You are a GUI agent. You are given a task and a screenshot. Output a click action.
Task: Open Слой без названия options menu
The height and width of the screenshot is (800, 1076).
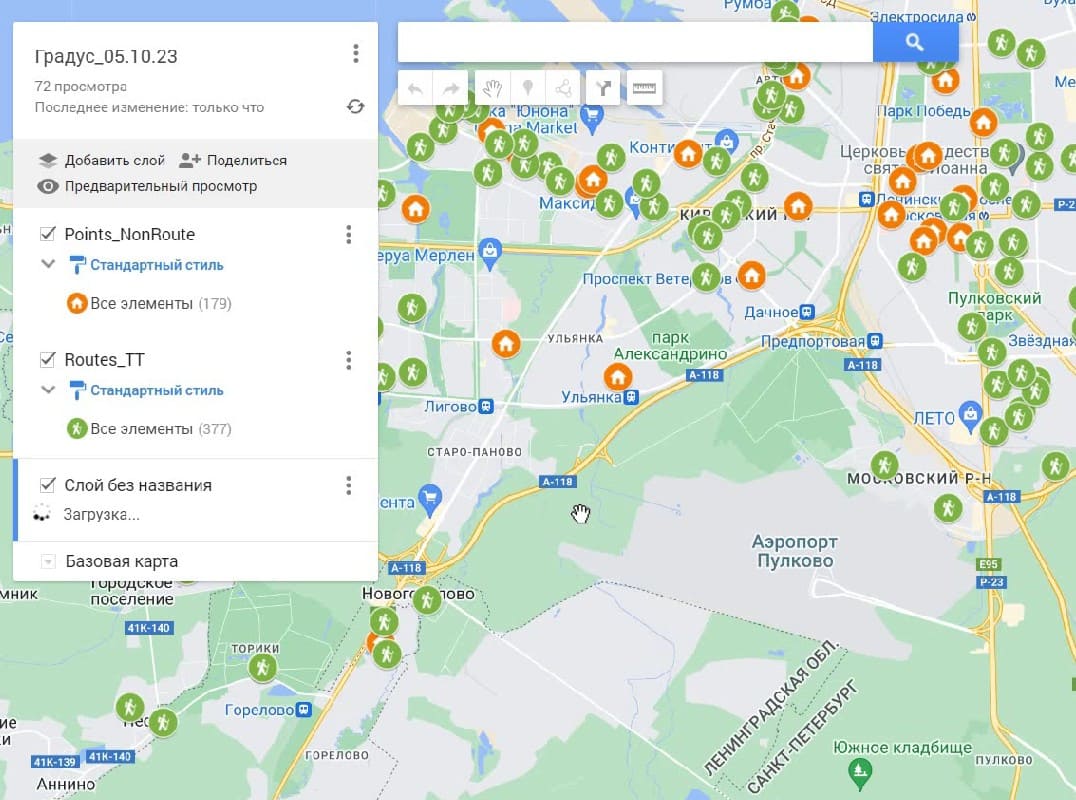[349, 486]
